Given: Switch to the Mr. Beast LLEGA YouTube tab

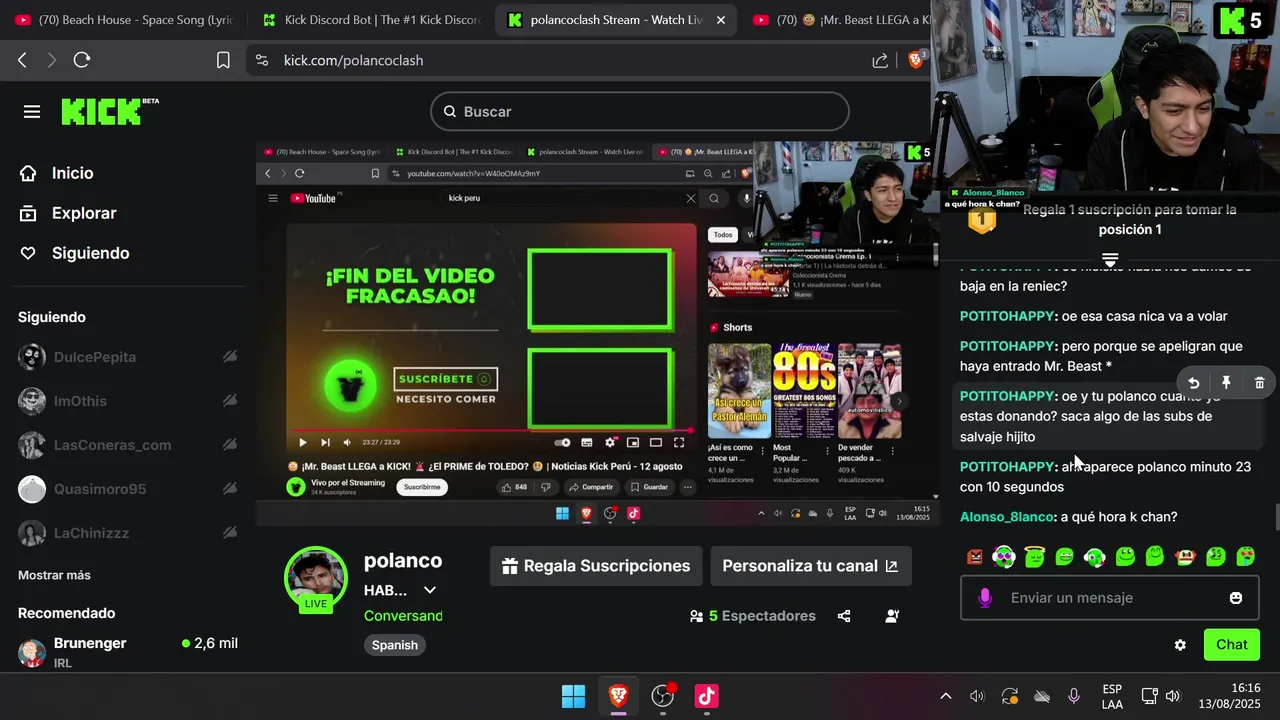Looking at the screenshot, I should click(x=840, y=20).
